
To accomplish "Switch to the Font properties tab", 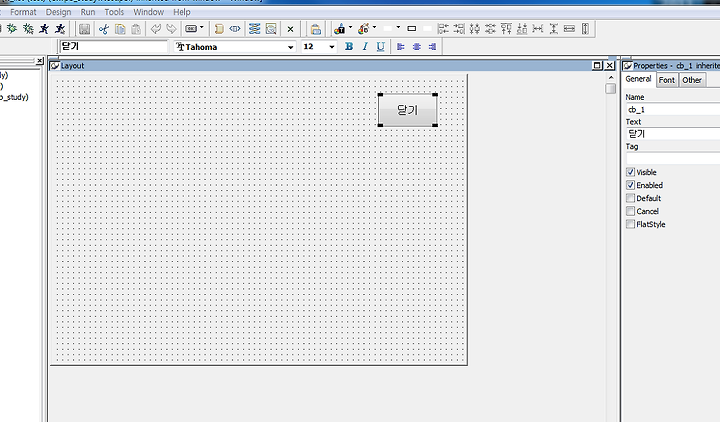I will (x=667, y=80).
